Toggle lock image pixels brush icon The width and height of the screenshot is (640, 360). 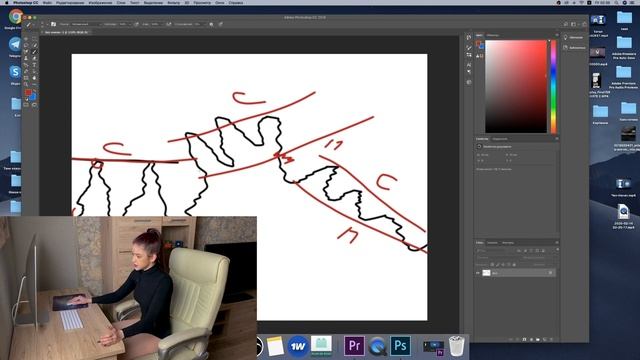(x=498, y=264)
